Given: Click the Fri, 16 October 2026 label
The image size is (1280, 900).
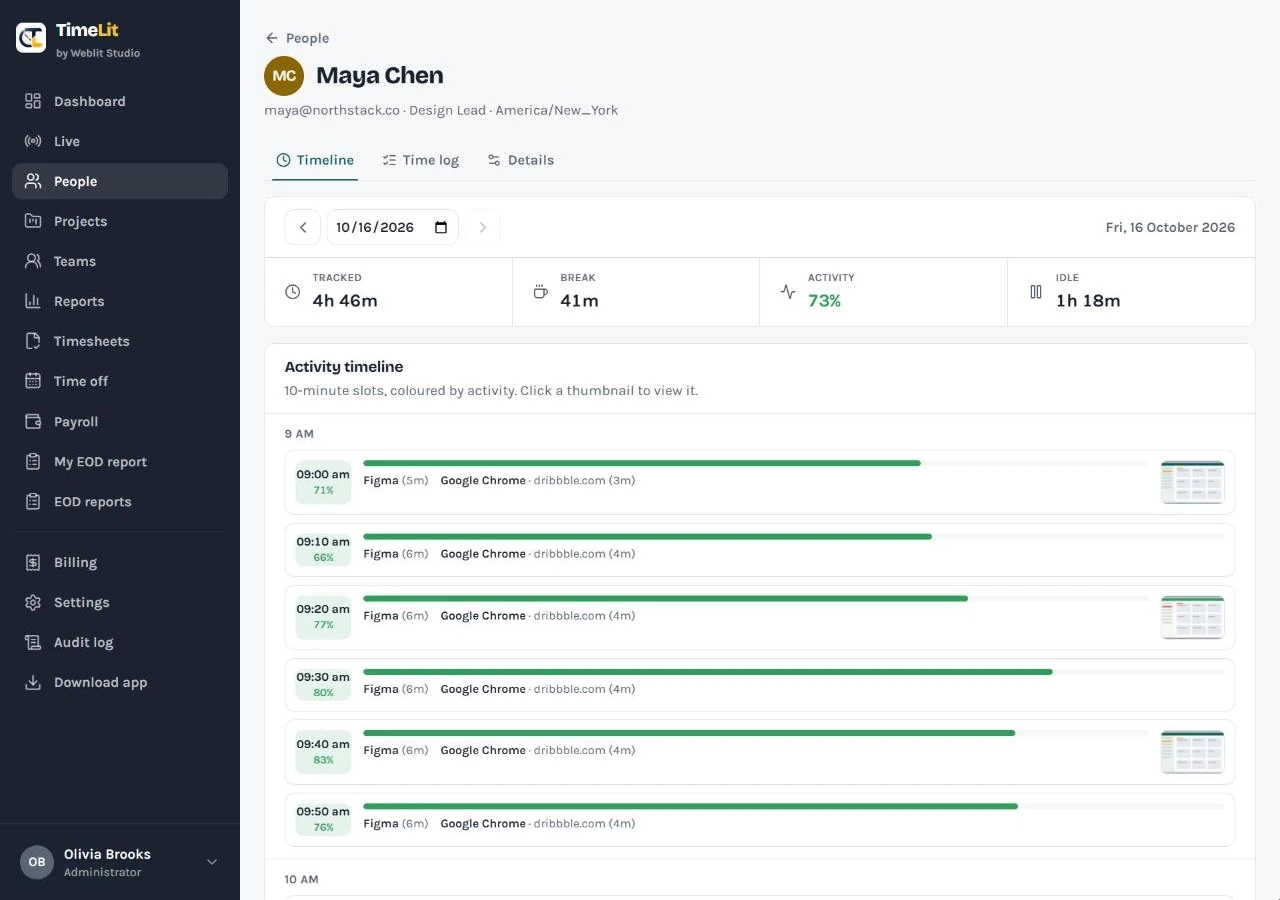Looking at the screenshot, I should (1170, 227).
